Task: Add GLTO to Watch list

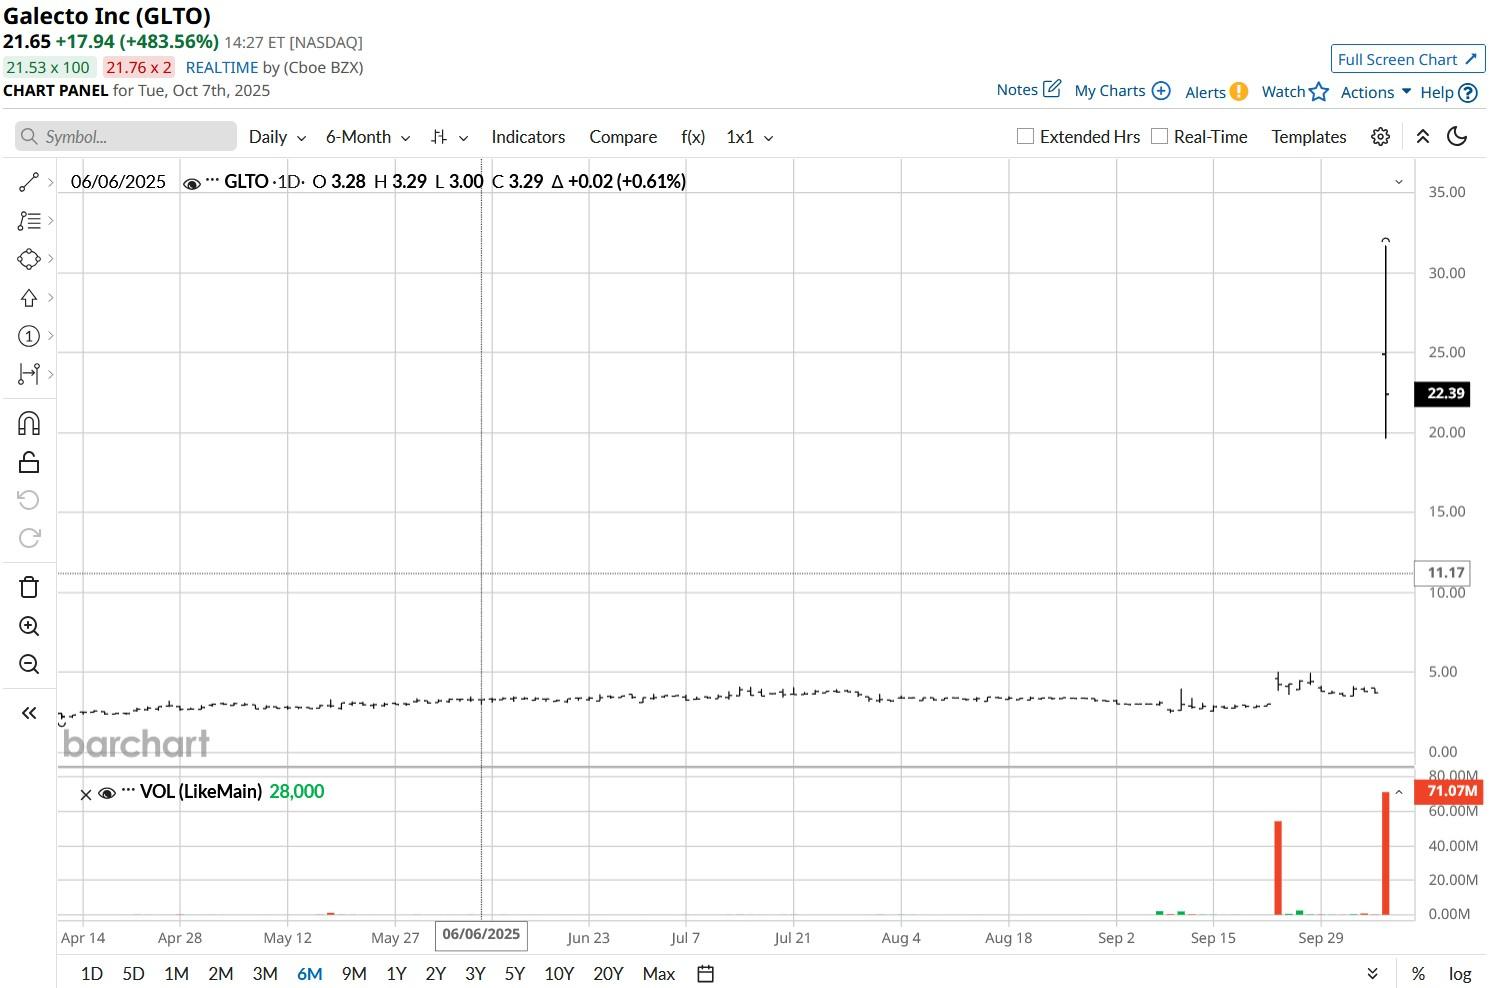Action: 1295,92
